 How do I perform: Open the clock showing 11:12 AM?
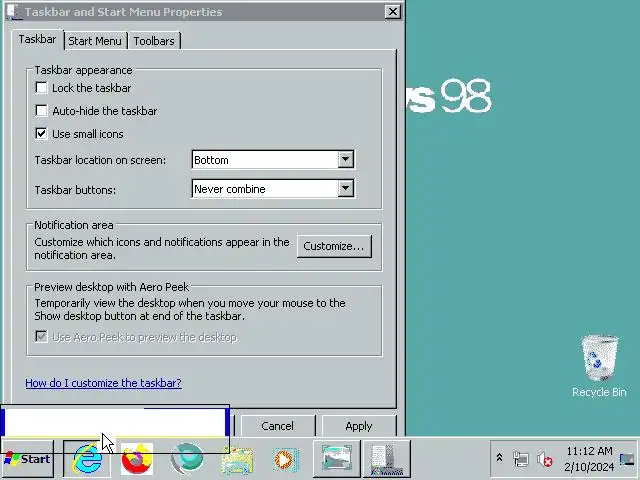(x=589, y=459)
